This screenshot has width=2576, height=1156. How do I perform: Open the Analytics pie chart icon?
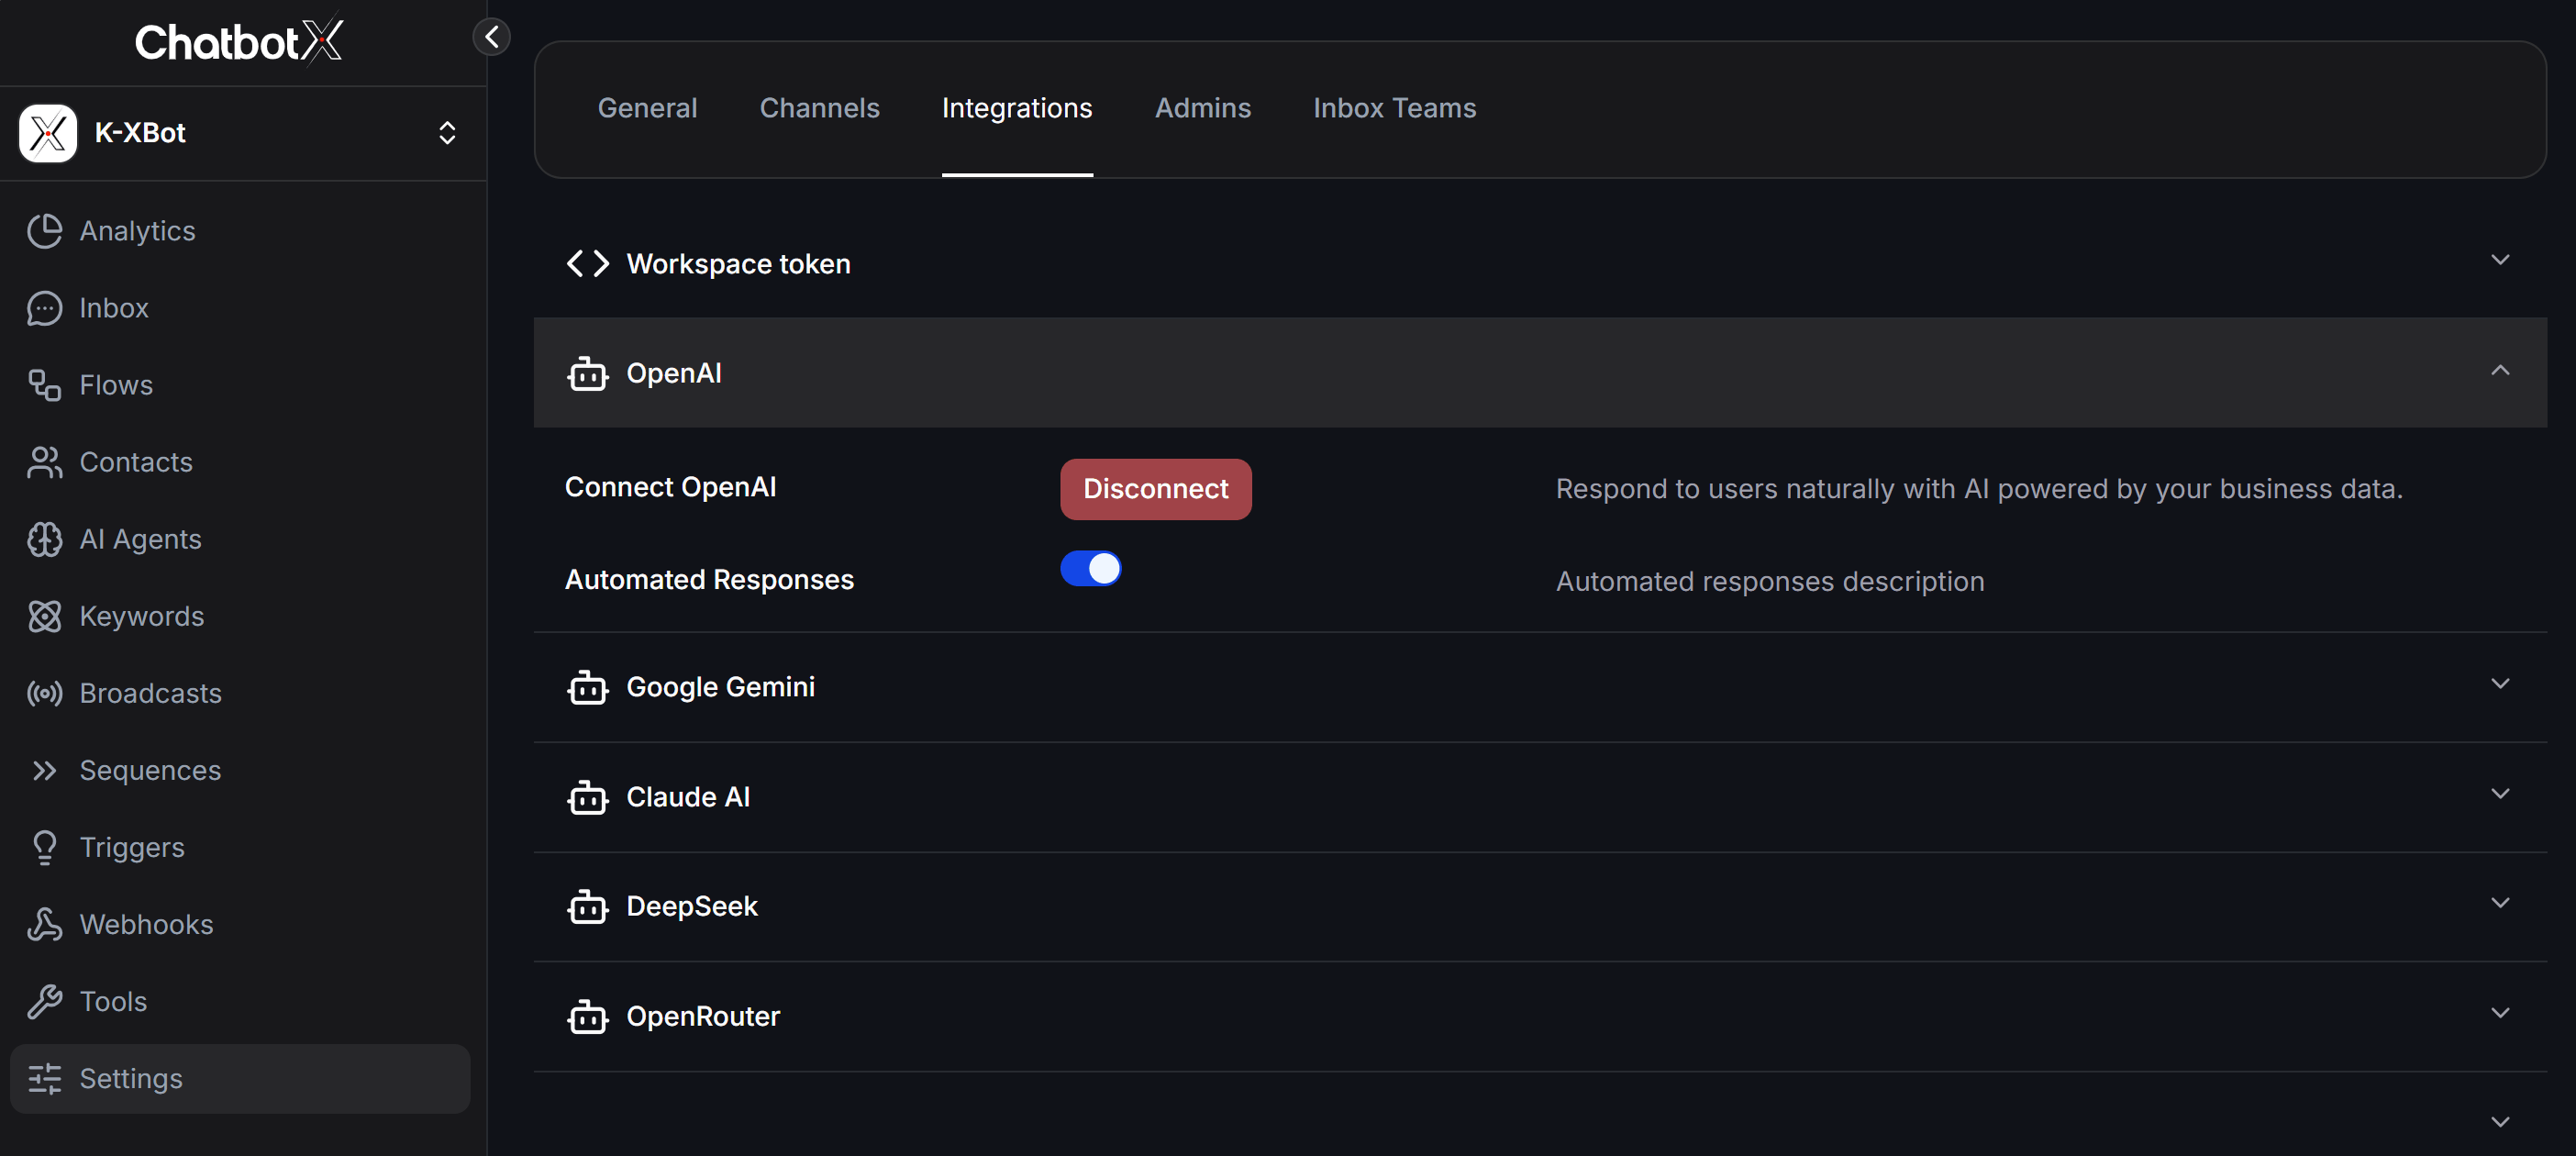click(x=44, y=231)
